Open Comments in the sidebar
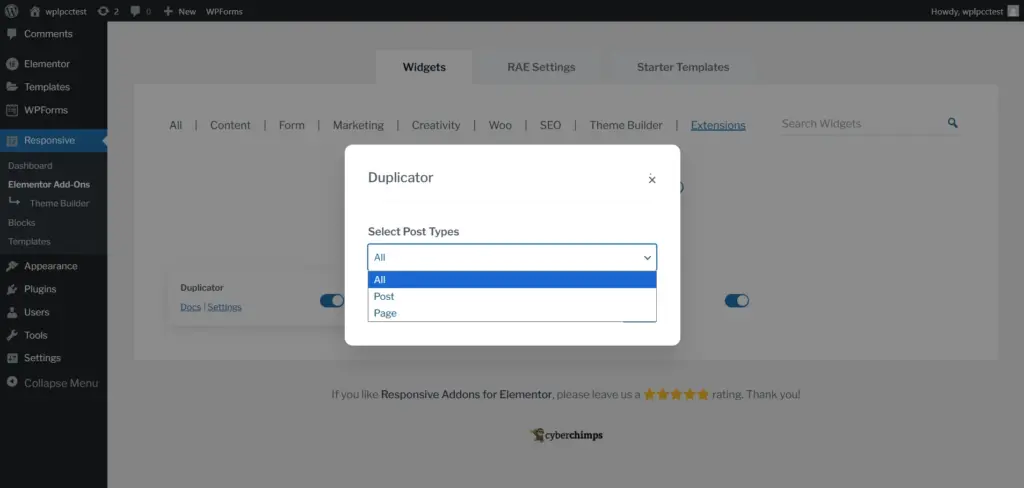This screenshot has height=488, width=1024. pyautogui.click(x=48, y=34)
